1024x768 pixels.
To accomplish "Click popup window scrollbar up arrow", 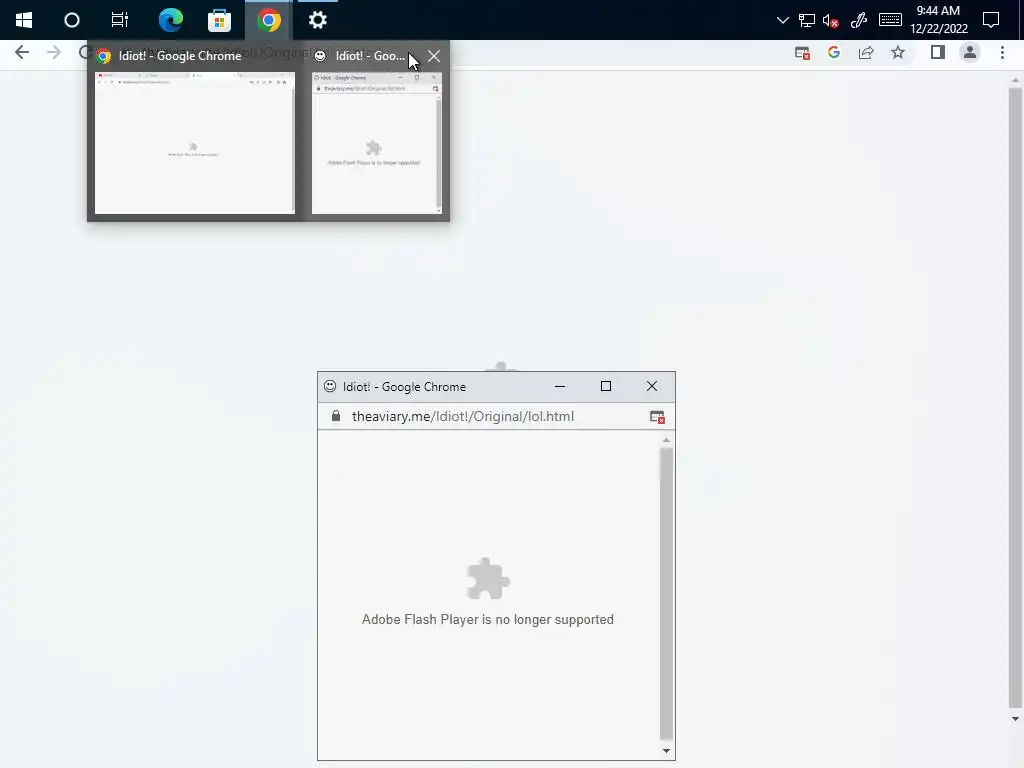I will [x=666, y=440].
